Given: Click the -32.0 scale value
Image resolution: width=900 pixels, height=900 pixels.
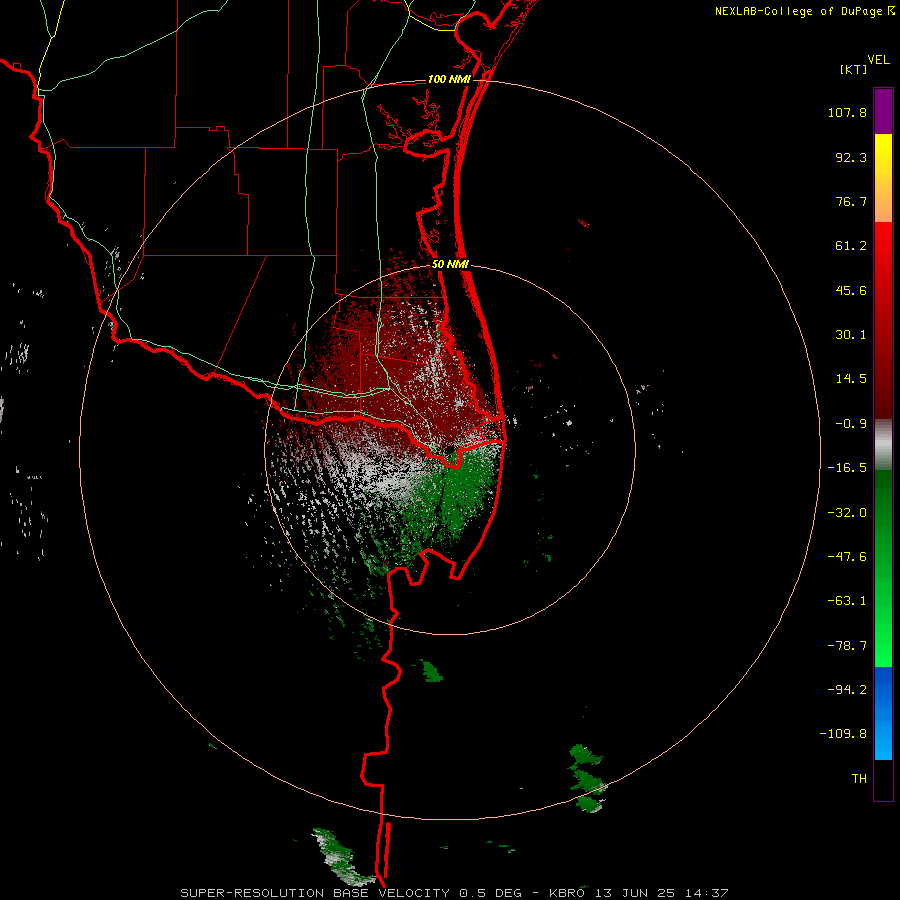Looking at the screenshot, I should 847,513.
